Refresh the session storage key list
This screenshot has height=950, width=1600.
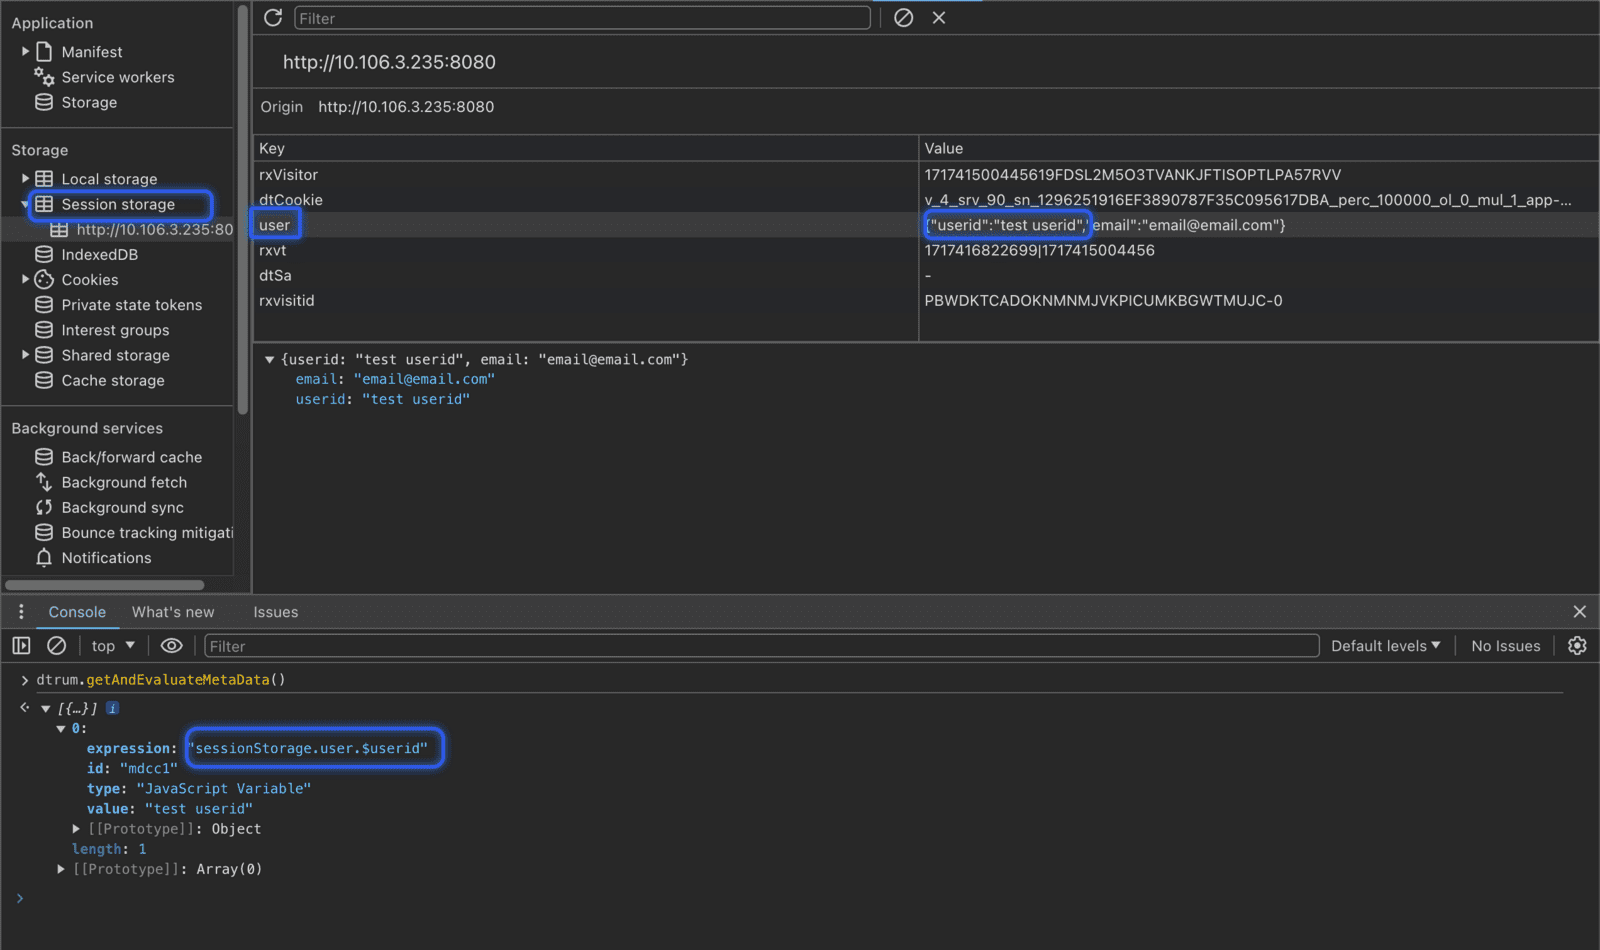(271, 17)
